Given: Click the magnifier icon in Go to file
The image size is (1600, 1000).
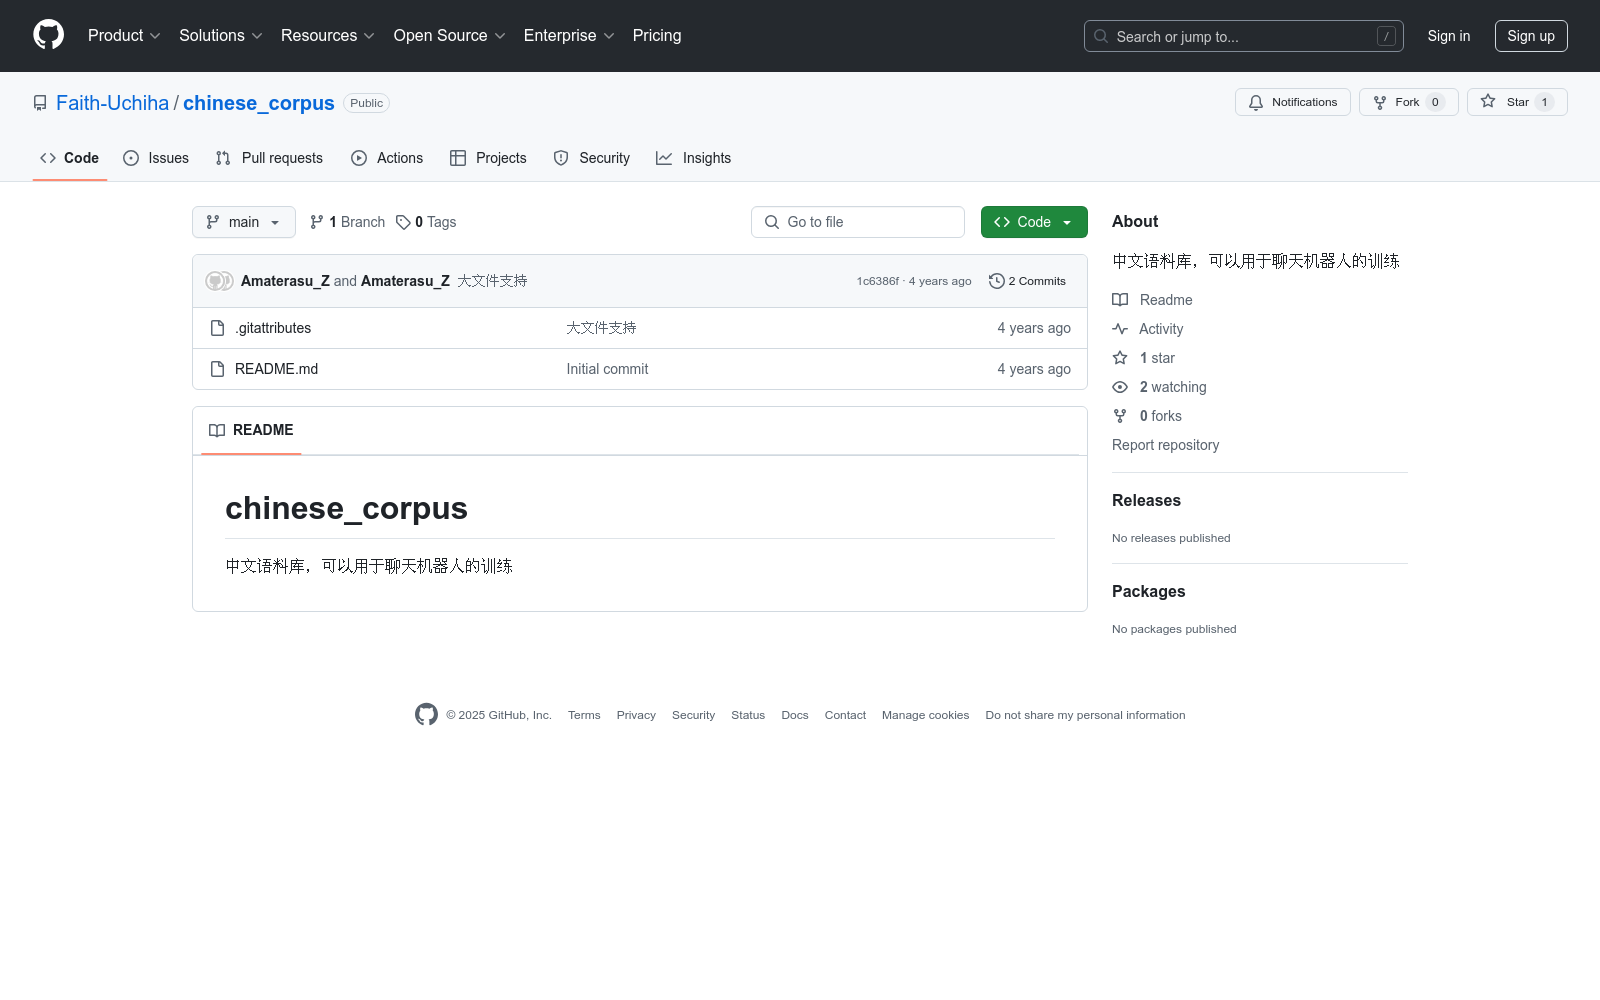Looking at the screenshot, I should pyautogui.click(x=772, y=222).
